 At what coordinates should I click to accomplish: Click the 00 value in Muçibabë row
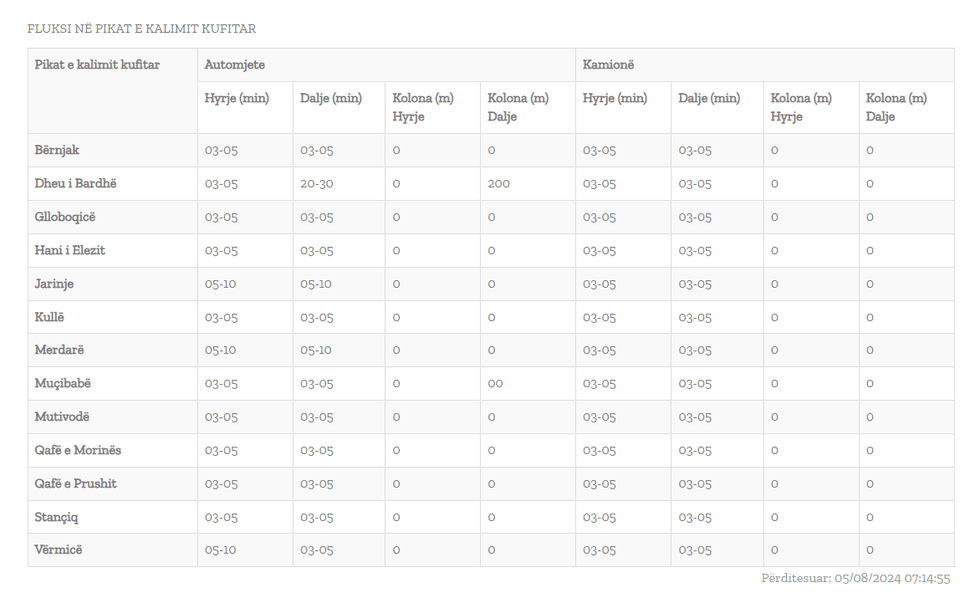tap(495, 384)
